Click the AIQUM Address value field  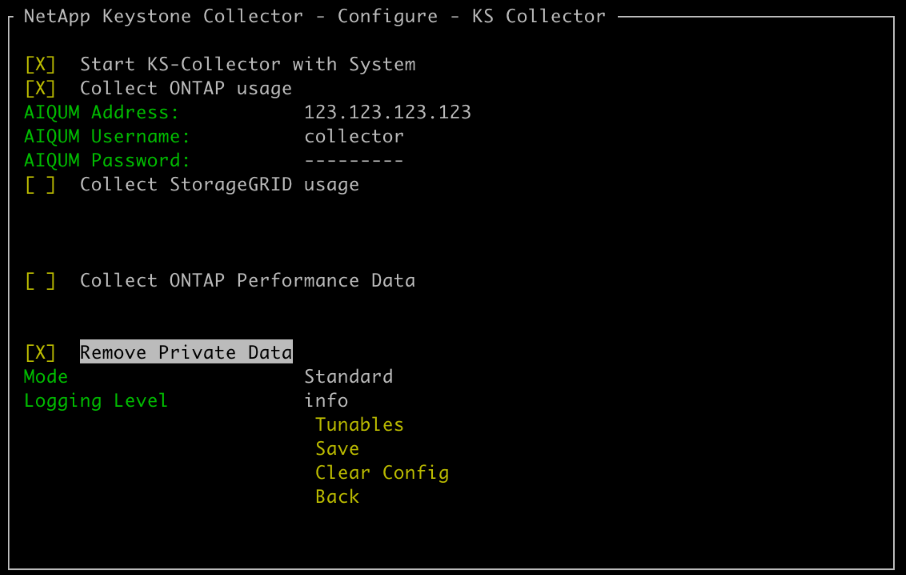[387, 113]
